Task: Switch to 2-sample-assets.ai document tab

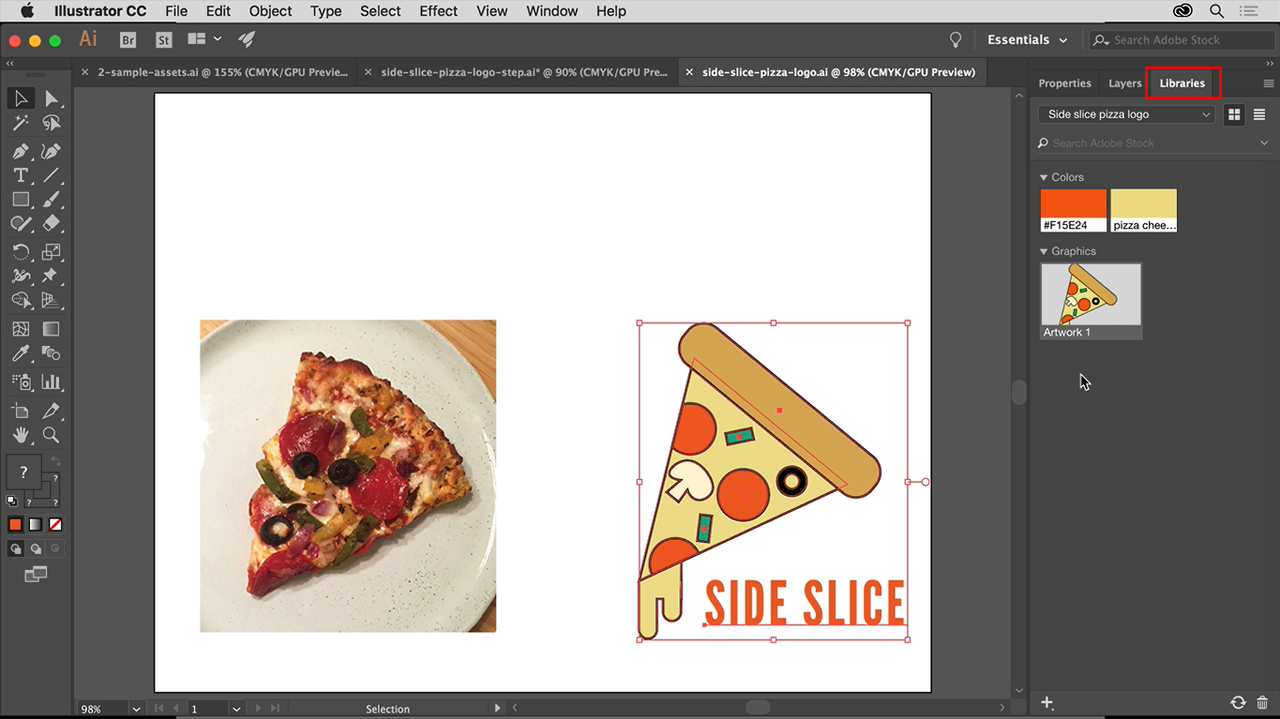Action: click(x=222, y=72)
